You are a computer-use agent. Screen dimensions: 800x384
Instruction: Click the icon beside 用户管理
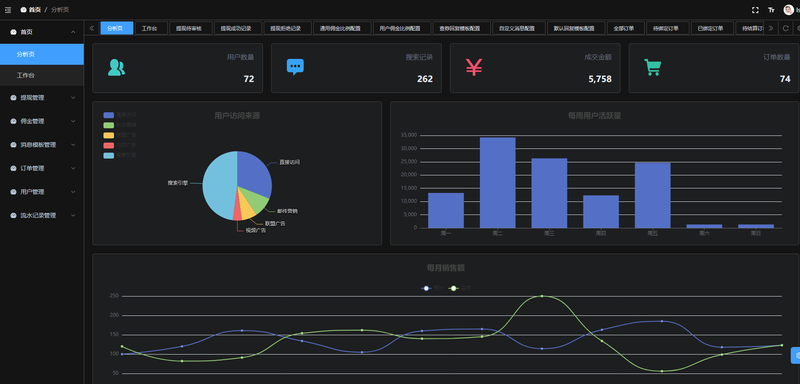click(x=13, y=192)
